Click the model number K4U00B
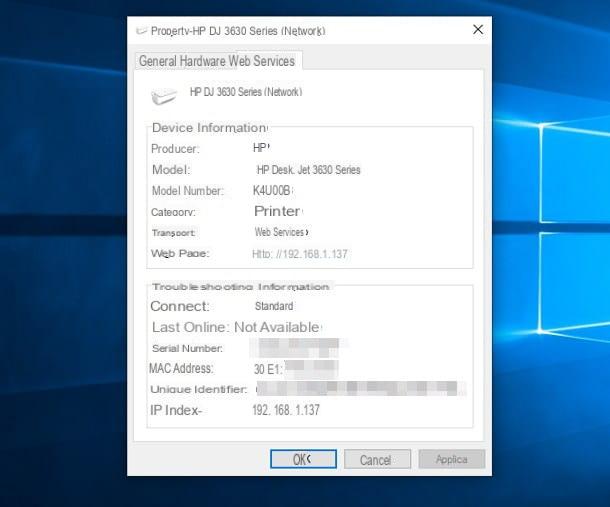This screenshot has width=610, height=507. (272, 191)
